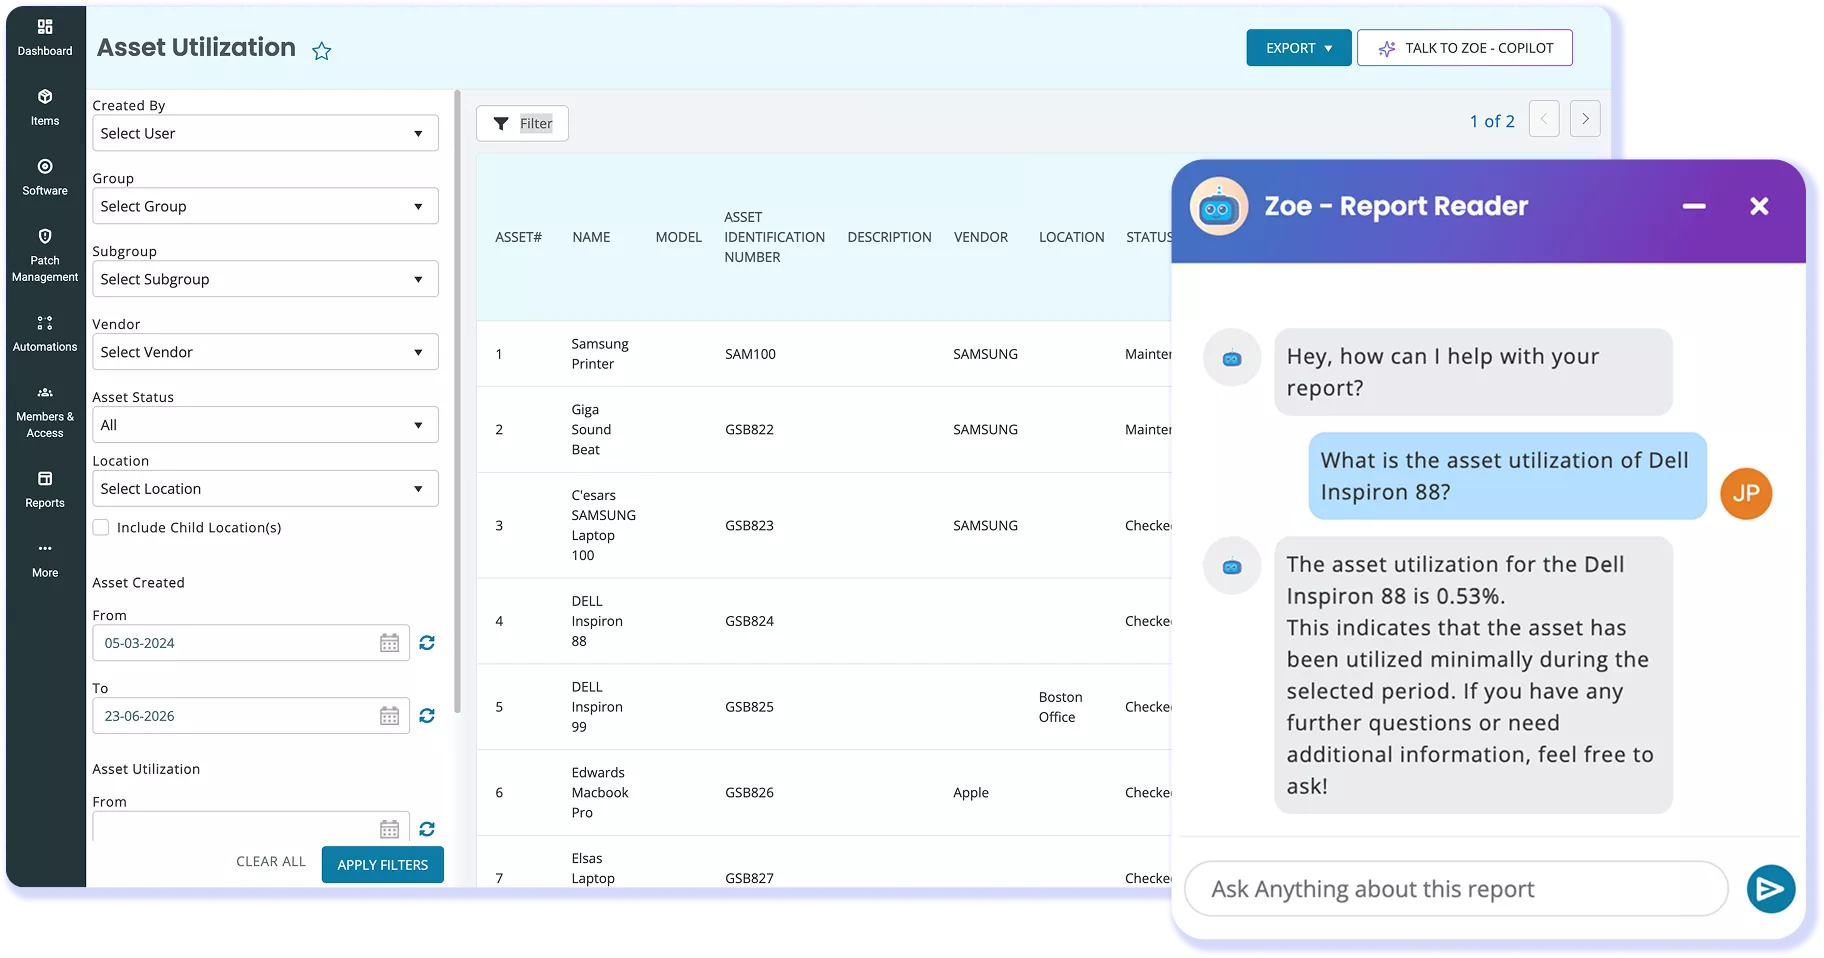Open the Asset Status All dropdown
The image size is (1824, 958).
265,425
